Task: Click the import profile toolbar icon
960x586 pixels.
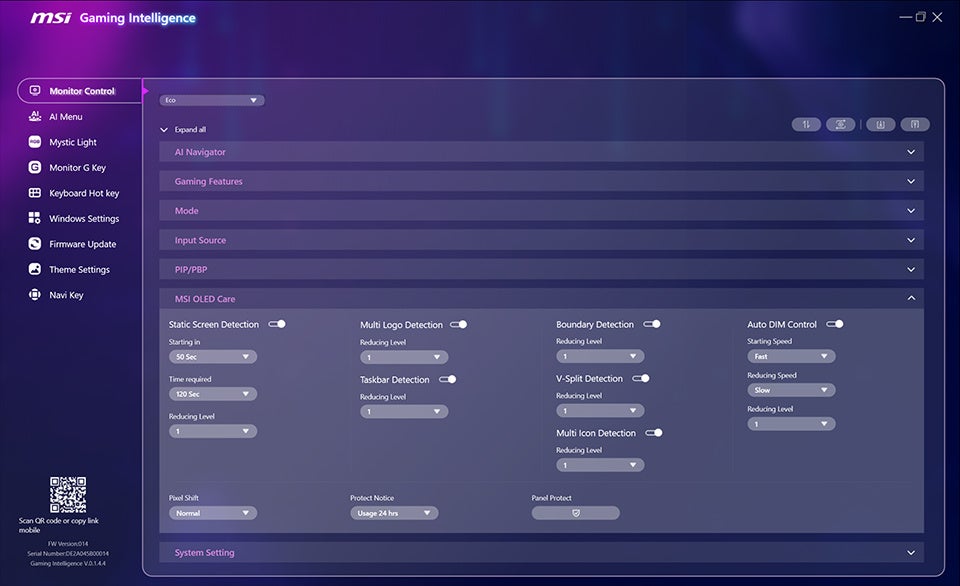Action: (x=880, y=124)
